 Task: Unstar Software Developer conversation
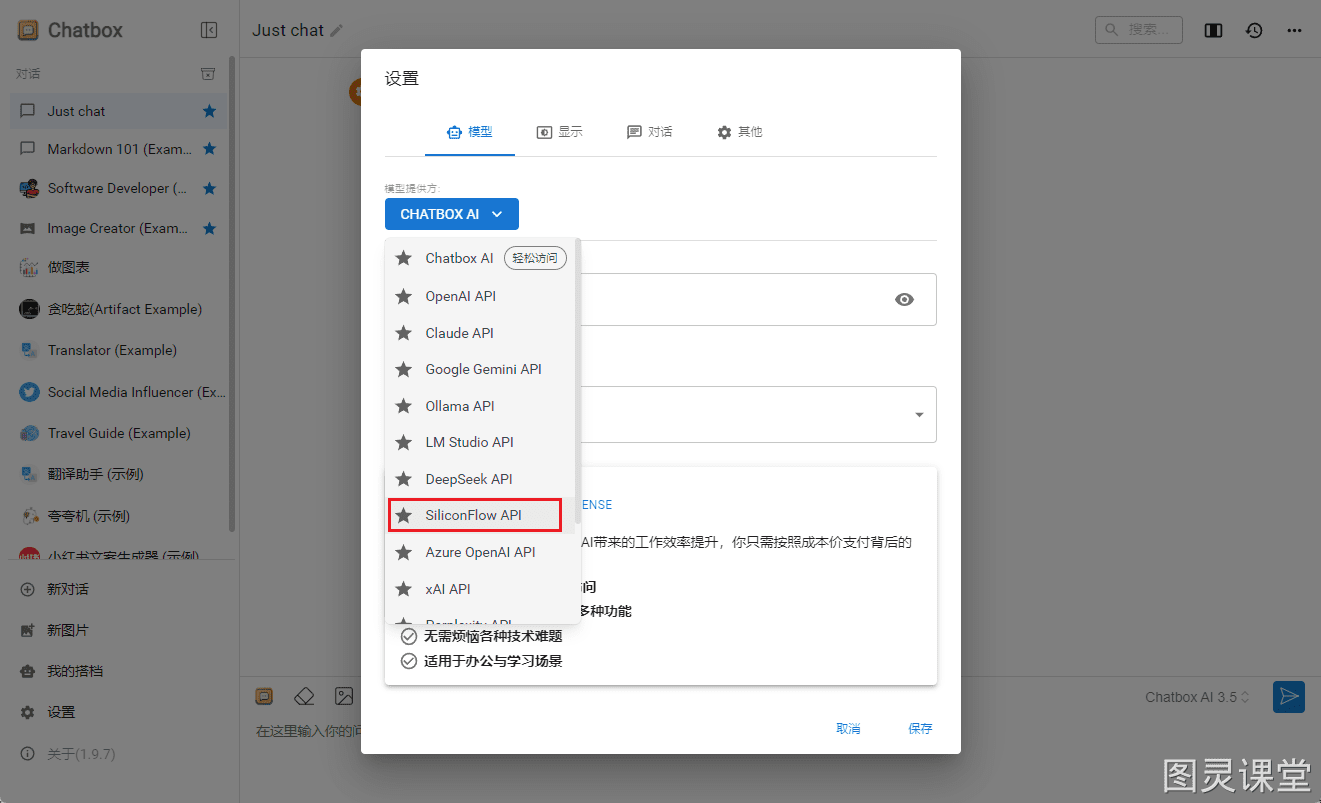pos(209,188)
